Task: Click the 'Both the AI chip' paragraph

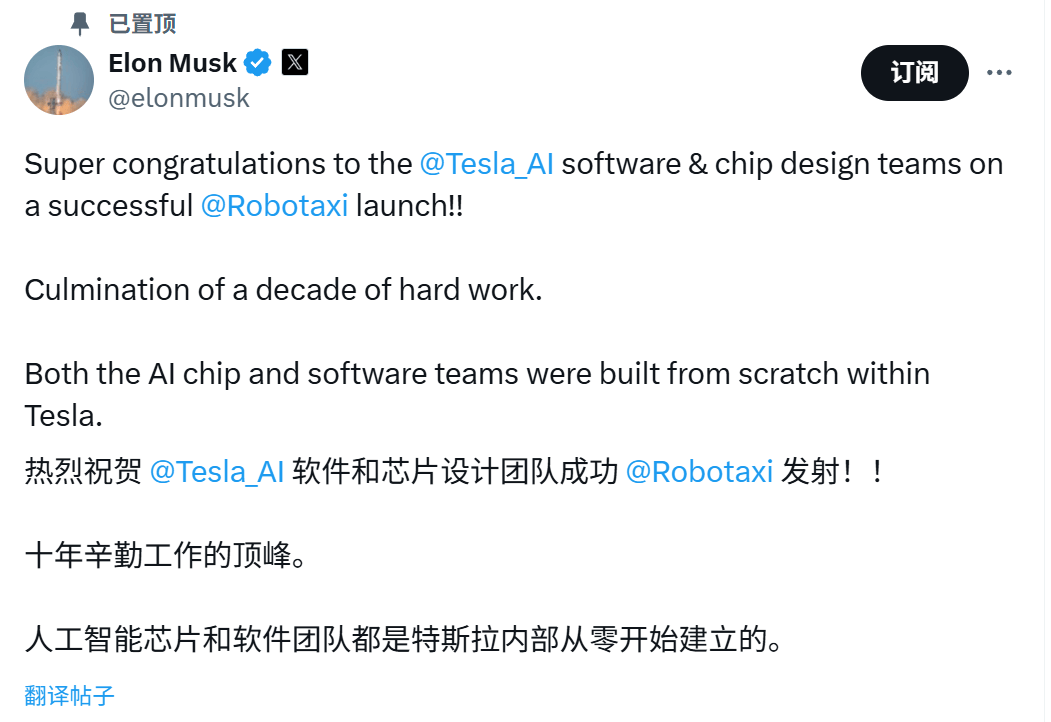Action: [x=477, y=395]
